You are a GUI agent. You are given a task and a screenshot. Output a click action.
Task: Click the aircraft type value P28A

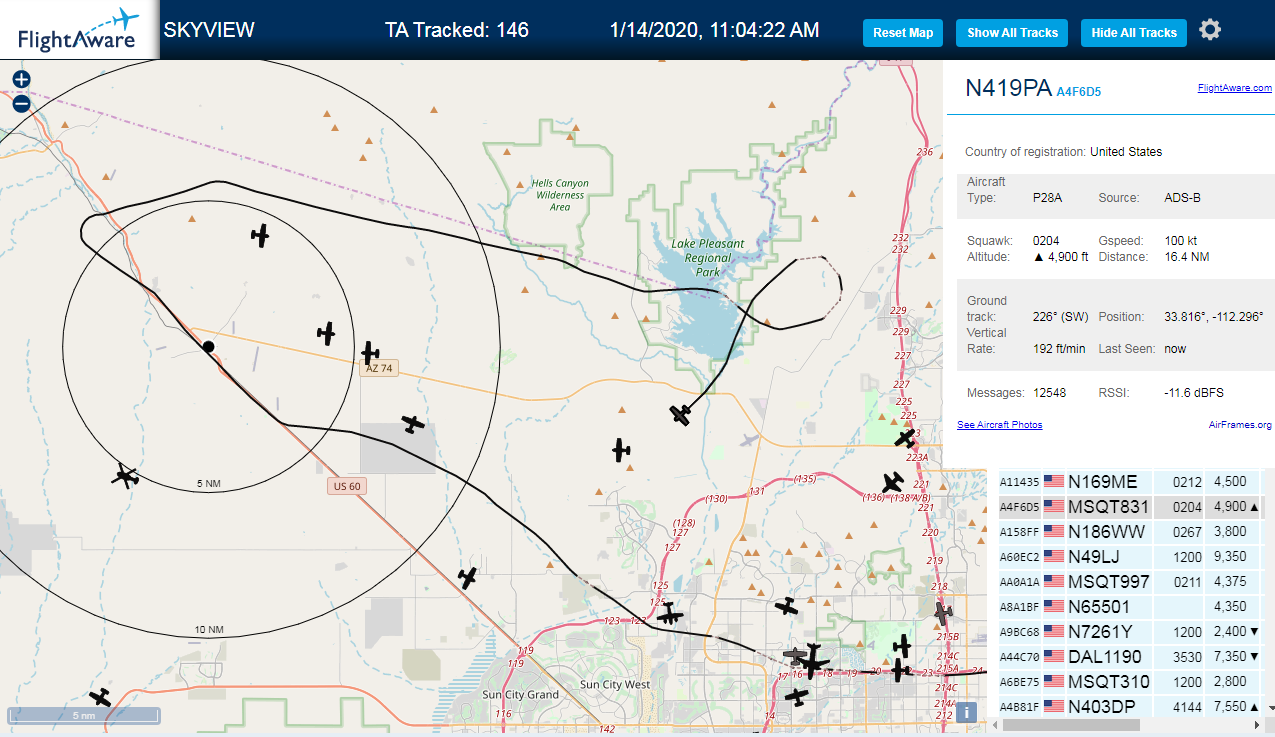pyautogui.click(x=1047, y=198)
